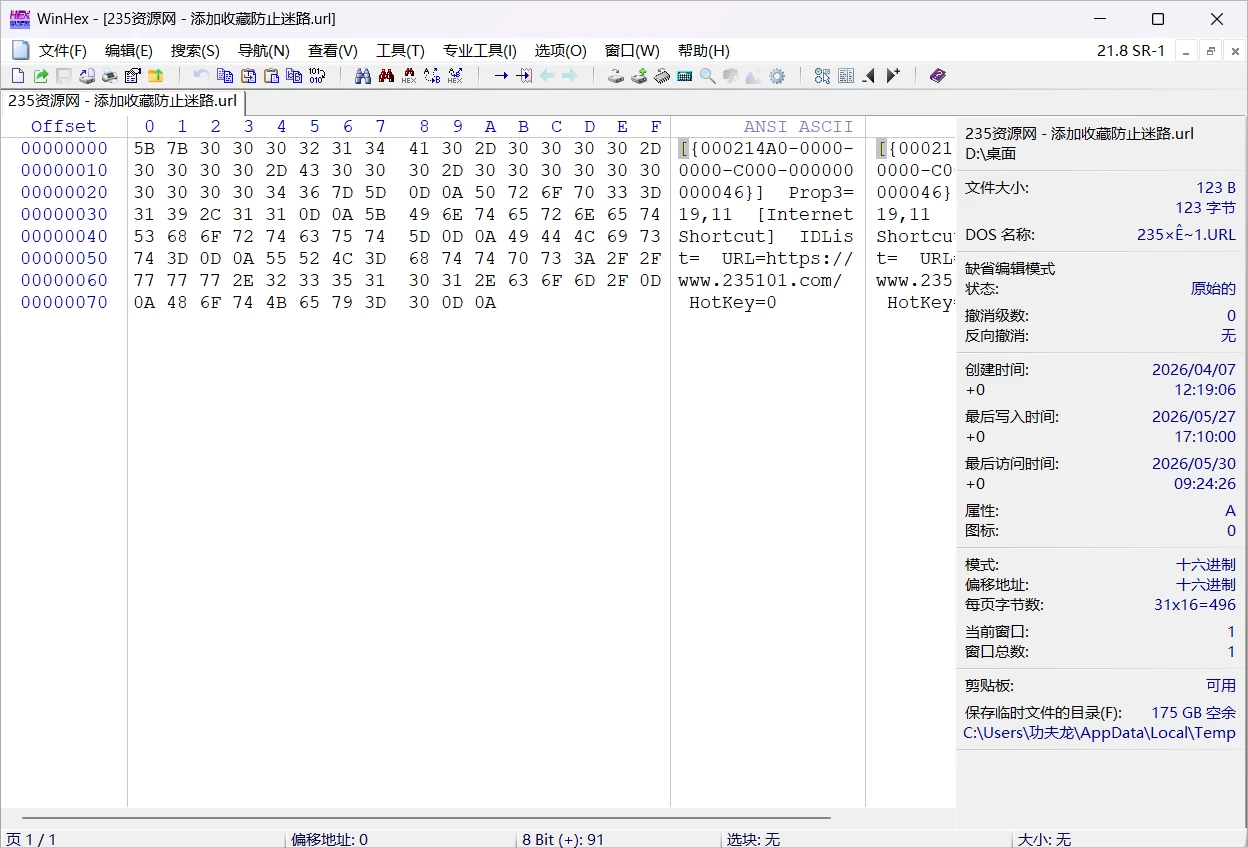Click the magnifying glass analysis icon
Screen dimensions: 1248x848
708,76
